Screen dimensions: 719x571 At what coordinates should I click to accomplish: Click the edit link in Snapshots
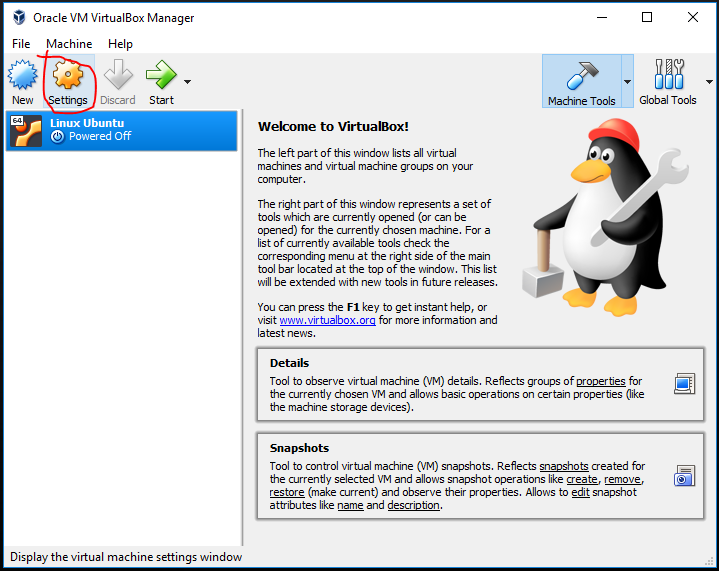[x=580, y=492]
